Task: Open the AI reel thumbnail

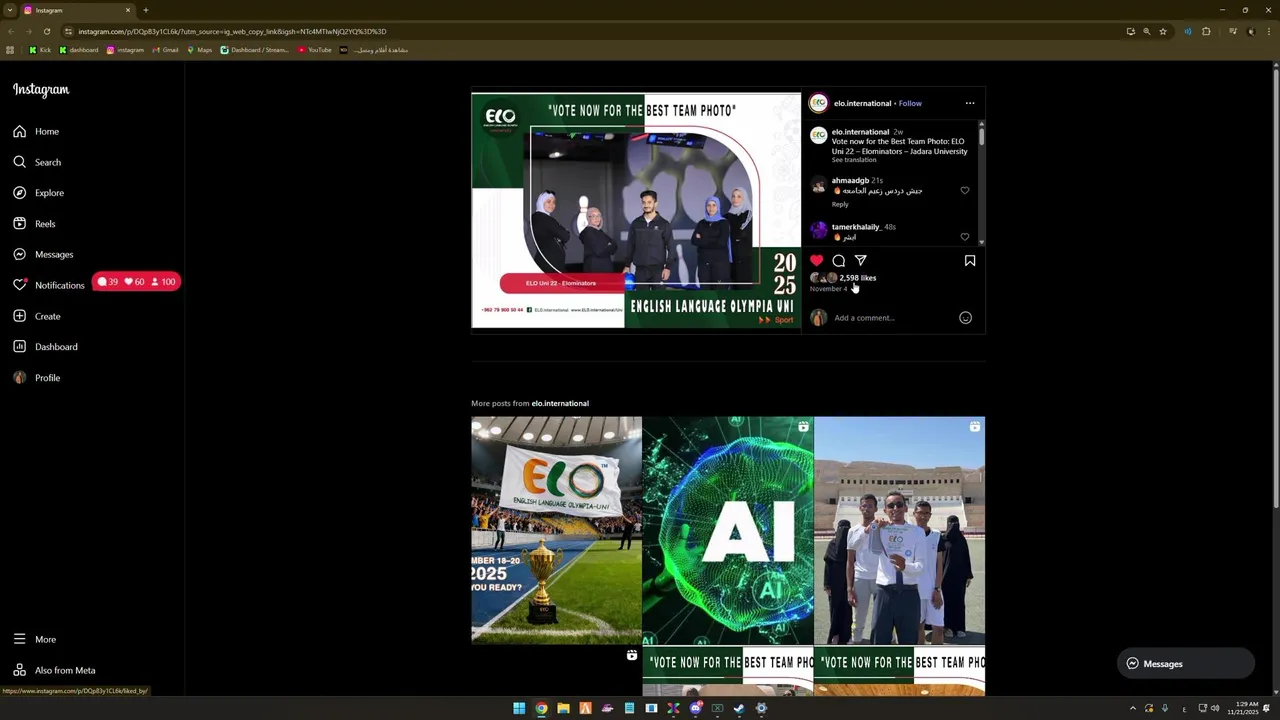Action: [728, 530]
